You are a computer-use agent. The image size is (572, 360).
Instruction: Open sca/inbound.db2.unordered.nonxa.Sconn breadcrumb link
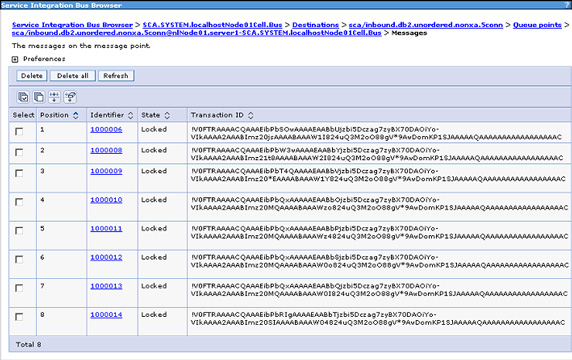(426, 25)
